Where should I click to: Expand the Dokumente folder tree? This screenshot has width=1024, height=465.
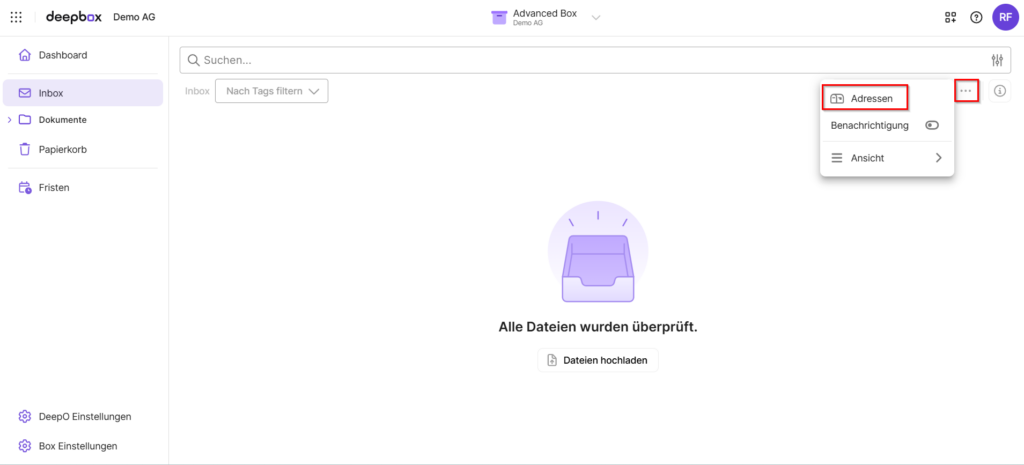pyautogui.click(x=9, y=120)
